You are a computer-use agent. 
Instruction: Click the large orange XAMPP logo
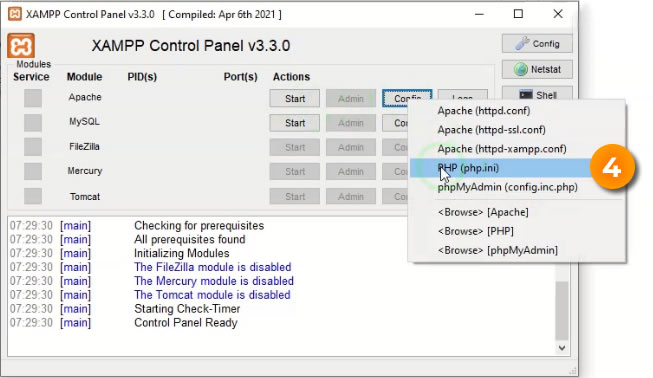click(x=21, y=46)
